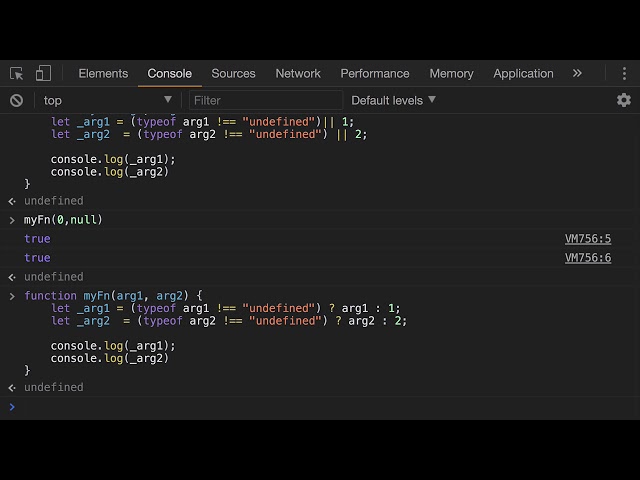The height and width of the screenshot is (480, 640).
Task: Click the _arg2 line with || 2
Action: coord(209,134)
